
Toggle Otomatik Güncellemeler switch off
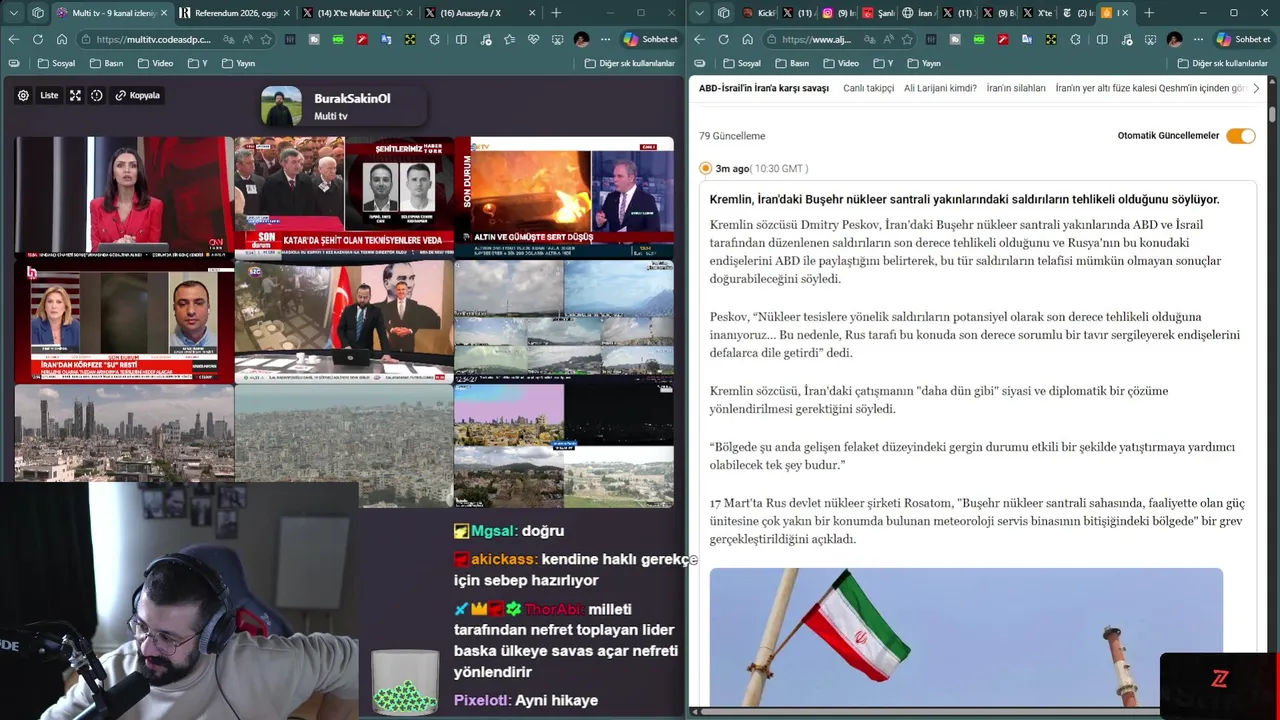pyautogui.click(x=1241, y=136)
